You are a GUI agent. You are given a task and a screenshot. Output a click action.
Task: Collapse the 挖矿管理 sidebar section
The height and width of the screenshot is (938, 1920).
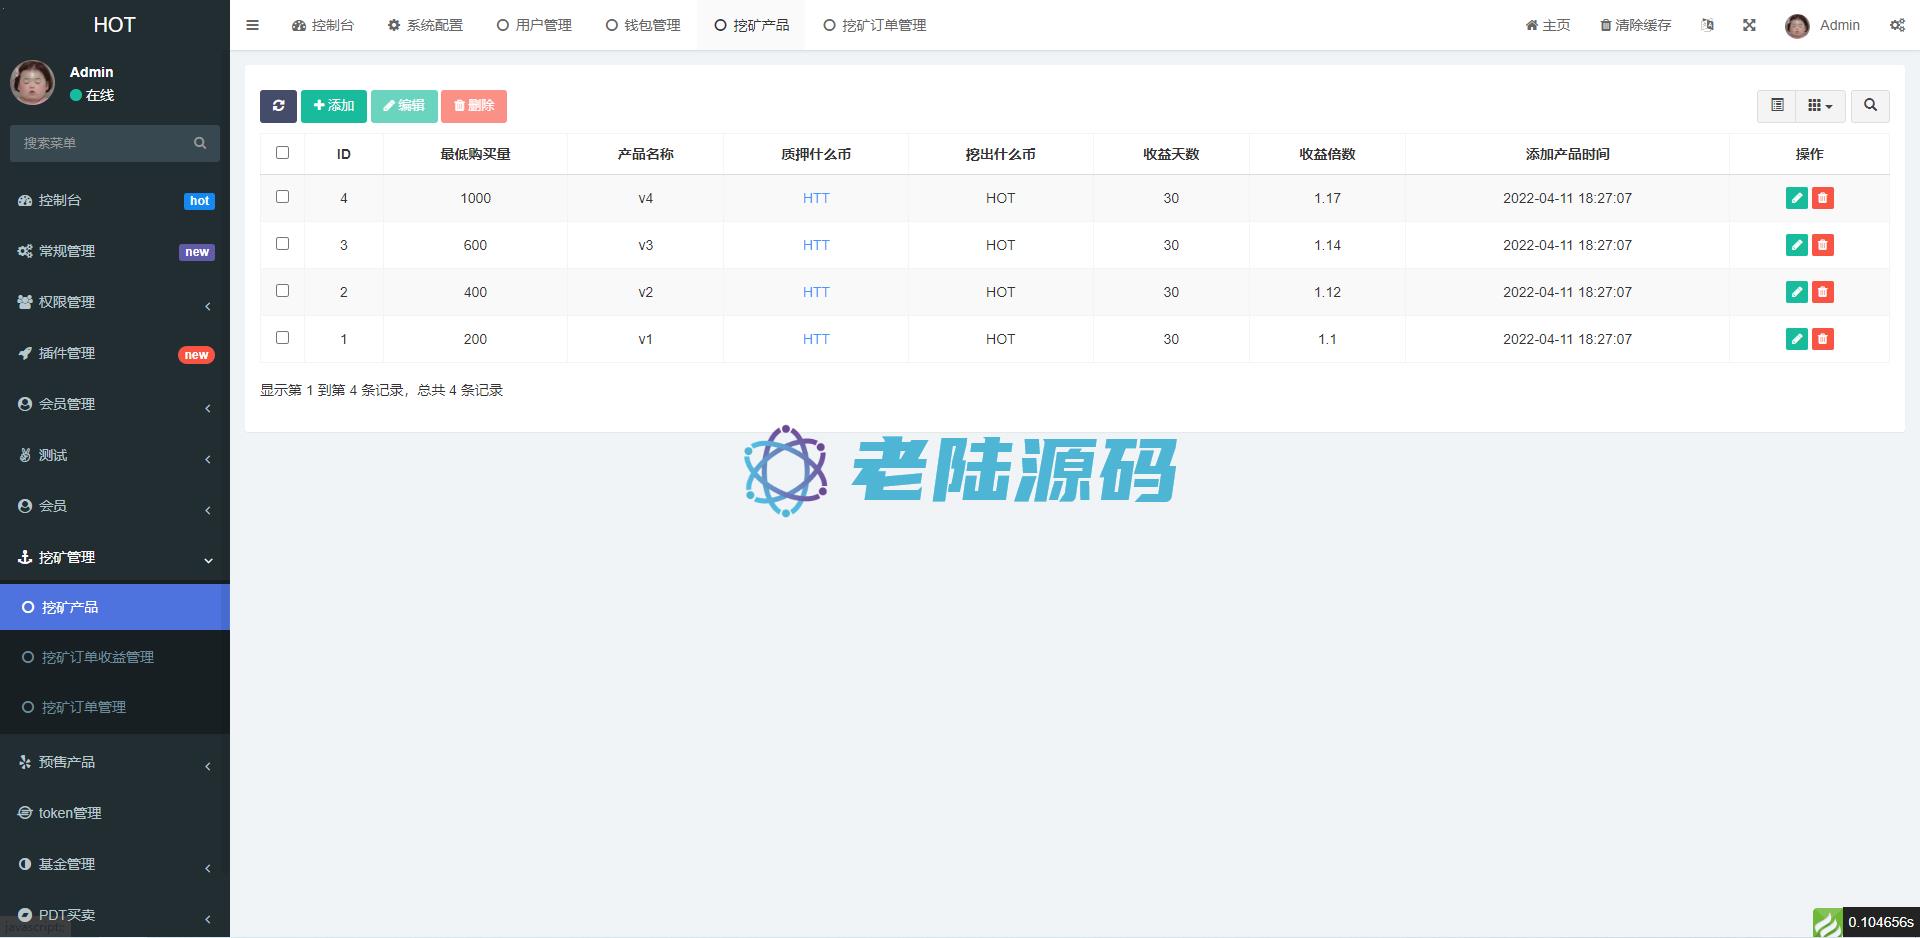115,557
